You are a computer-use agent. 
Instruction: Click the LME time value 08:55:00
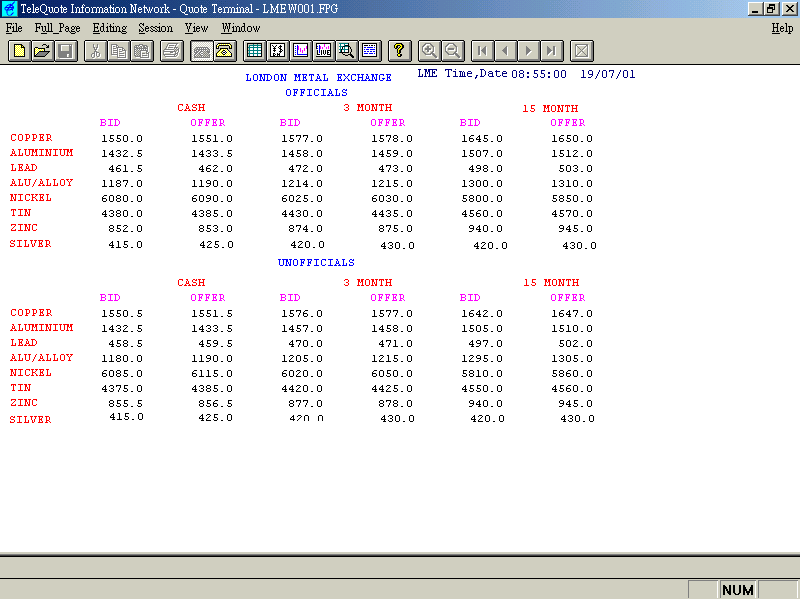click(x=539, y=74)
